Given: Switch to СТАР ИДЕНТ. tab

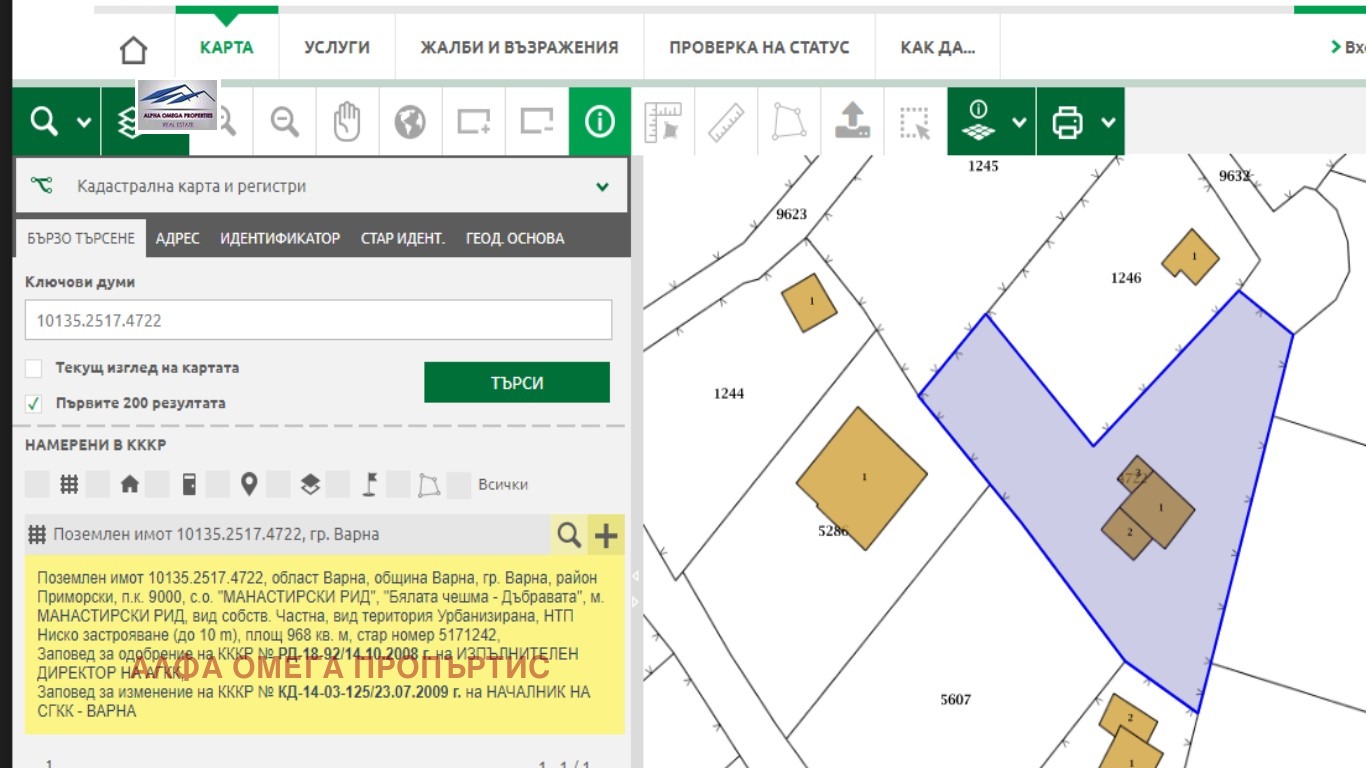Looking at the screenshot, I should point(403,238).
